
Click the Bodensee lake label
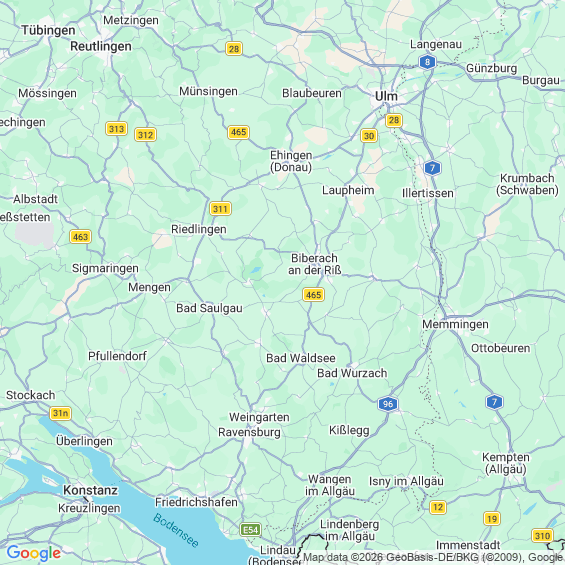pyautogui.click(x=176, y=530)
